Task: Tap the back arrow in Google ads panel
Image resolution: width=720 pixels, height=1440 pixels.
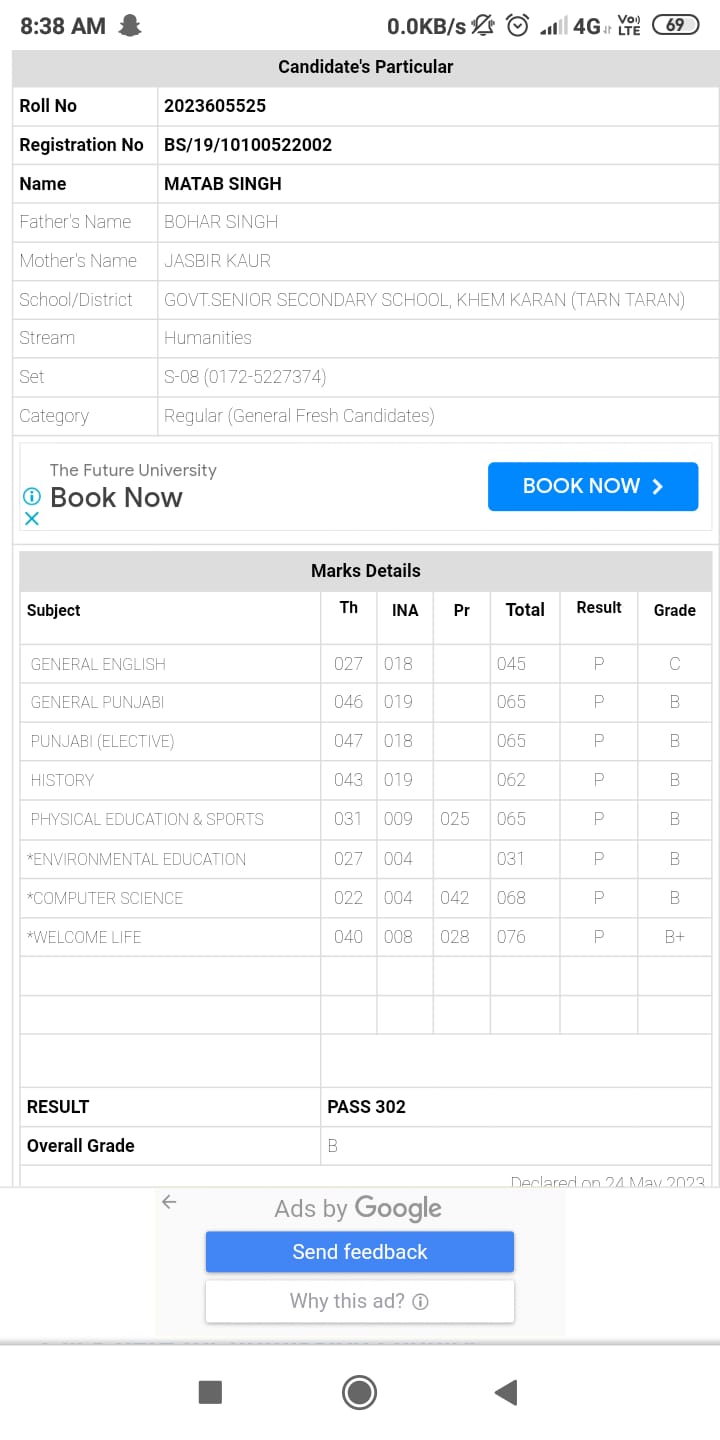Action: [x=169, y=1202]
